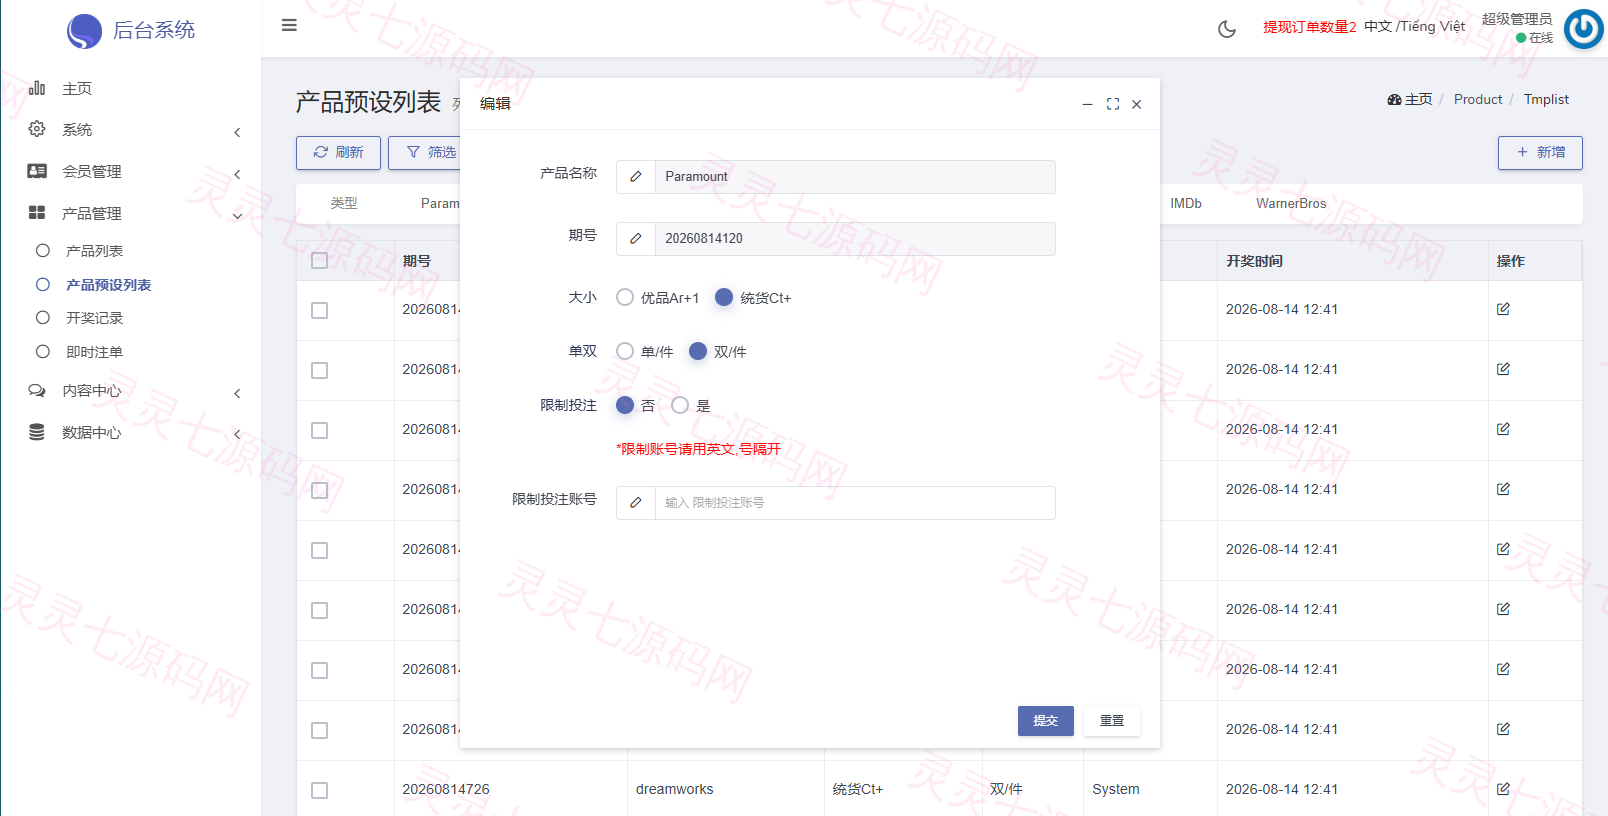Click the 会员管理 ID-card icon in sidebar
Image resolution: width=1608 pixels, height=816 pixels.
[37, 171]
